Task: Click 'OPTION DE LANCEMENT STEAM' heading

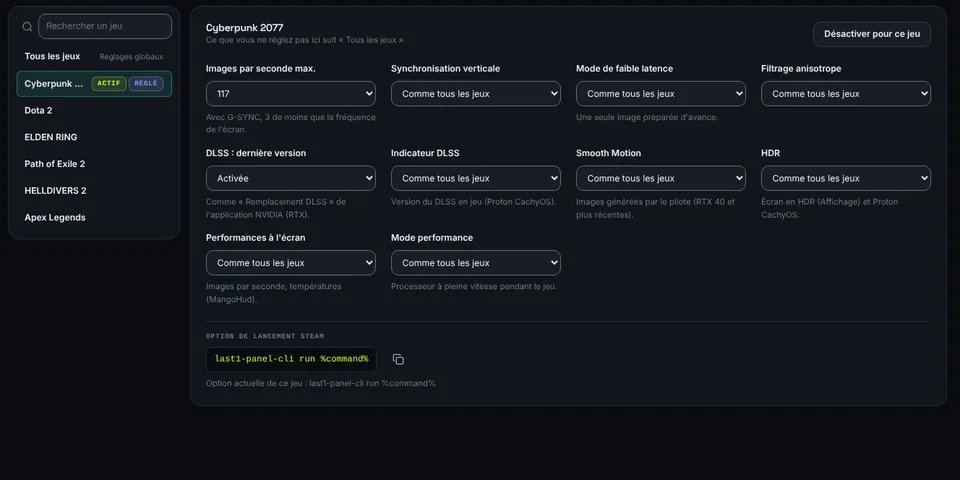Action: pyautogui.click(x=265, y=336)
